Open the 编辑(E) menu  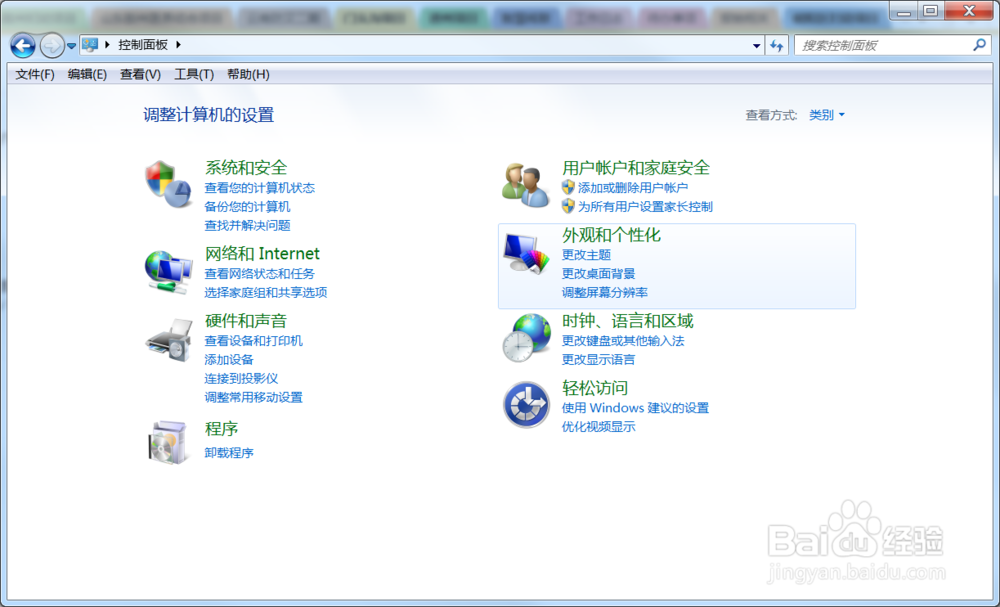[87, 75]
